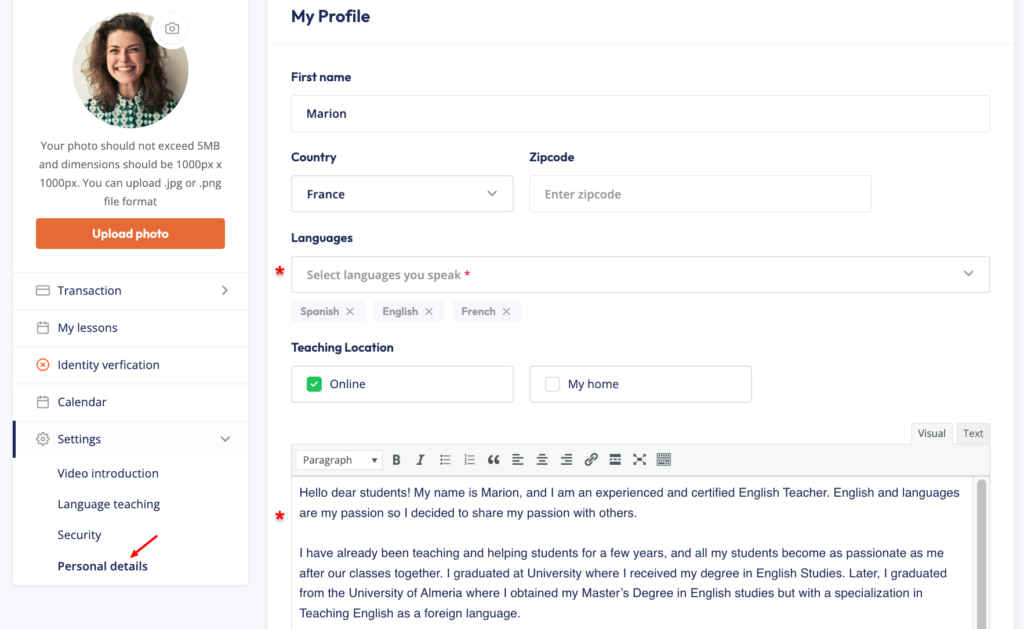Click the camera icon on profile photo
The image size is (1024, 629).
pyautogui.click(x=172, y=29)
